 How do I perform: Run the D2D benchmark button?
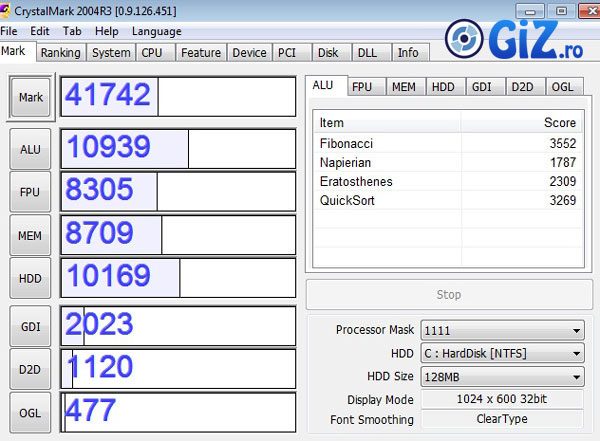pyautogui.click(x=30, y=369)
